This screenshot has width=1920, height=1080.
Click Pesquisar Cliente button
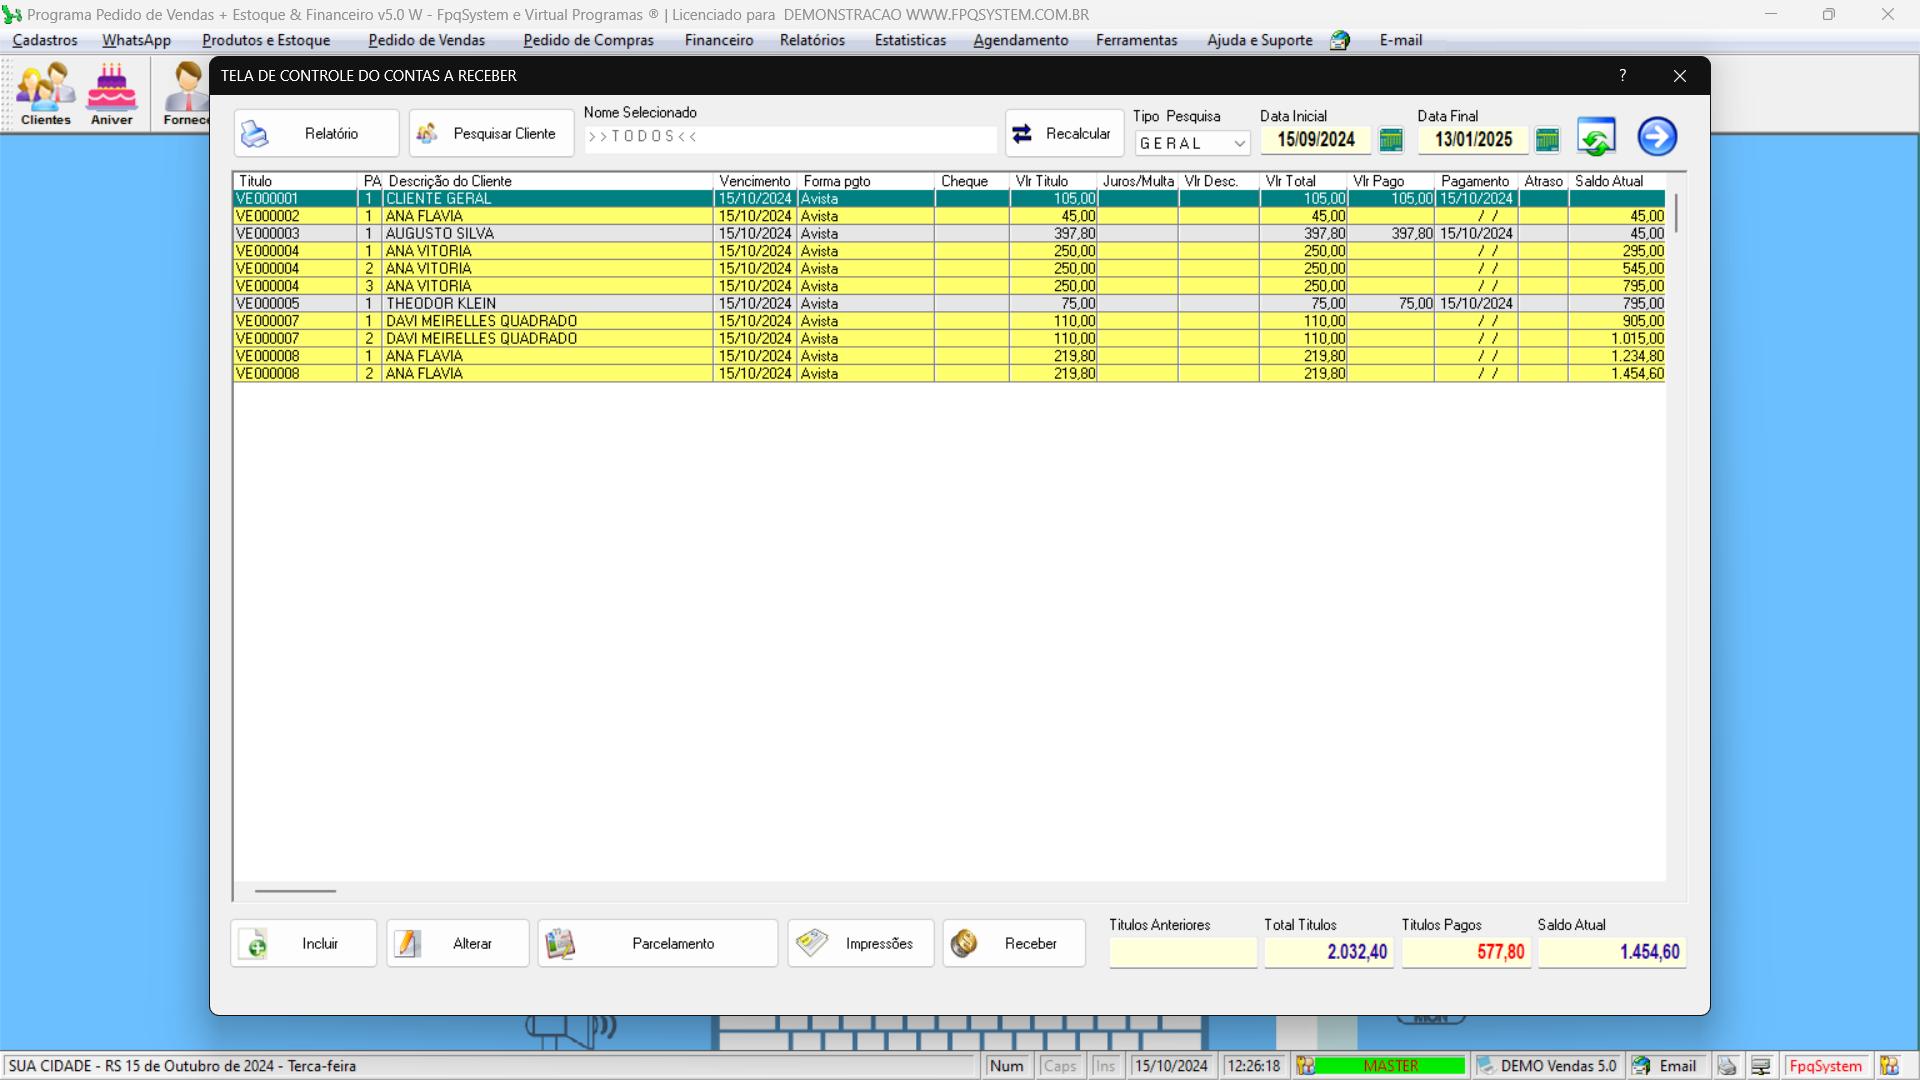(491, 133)
